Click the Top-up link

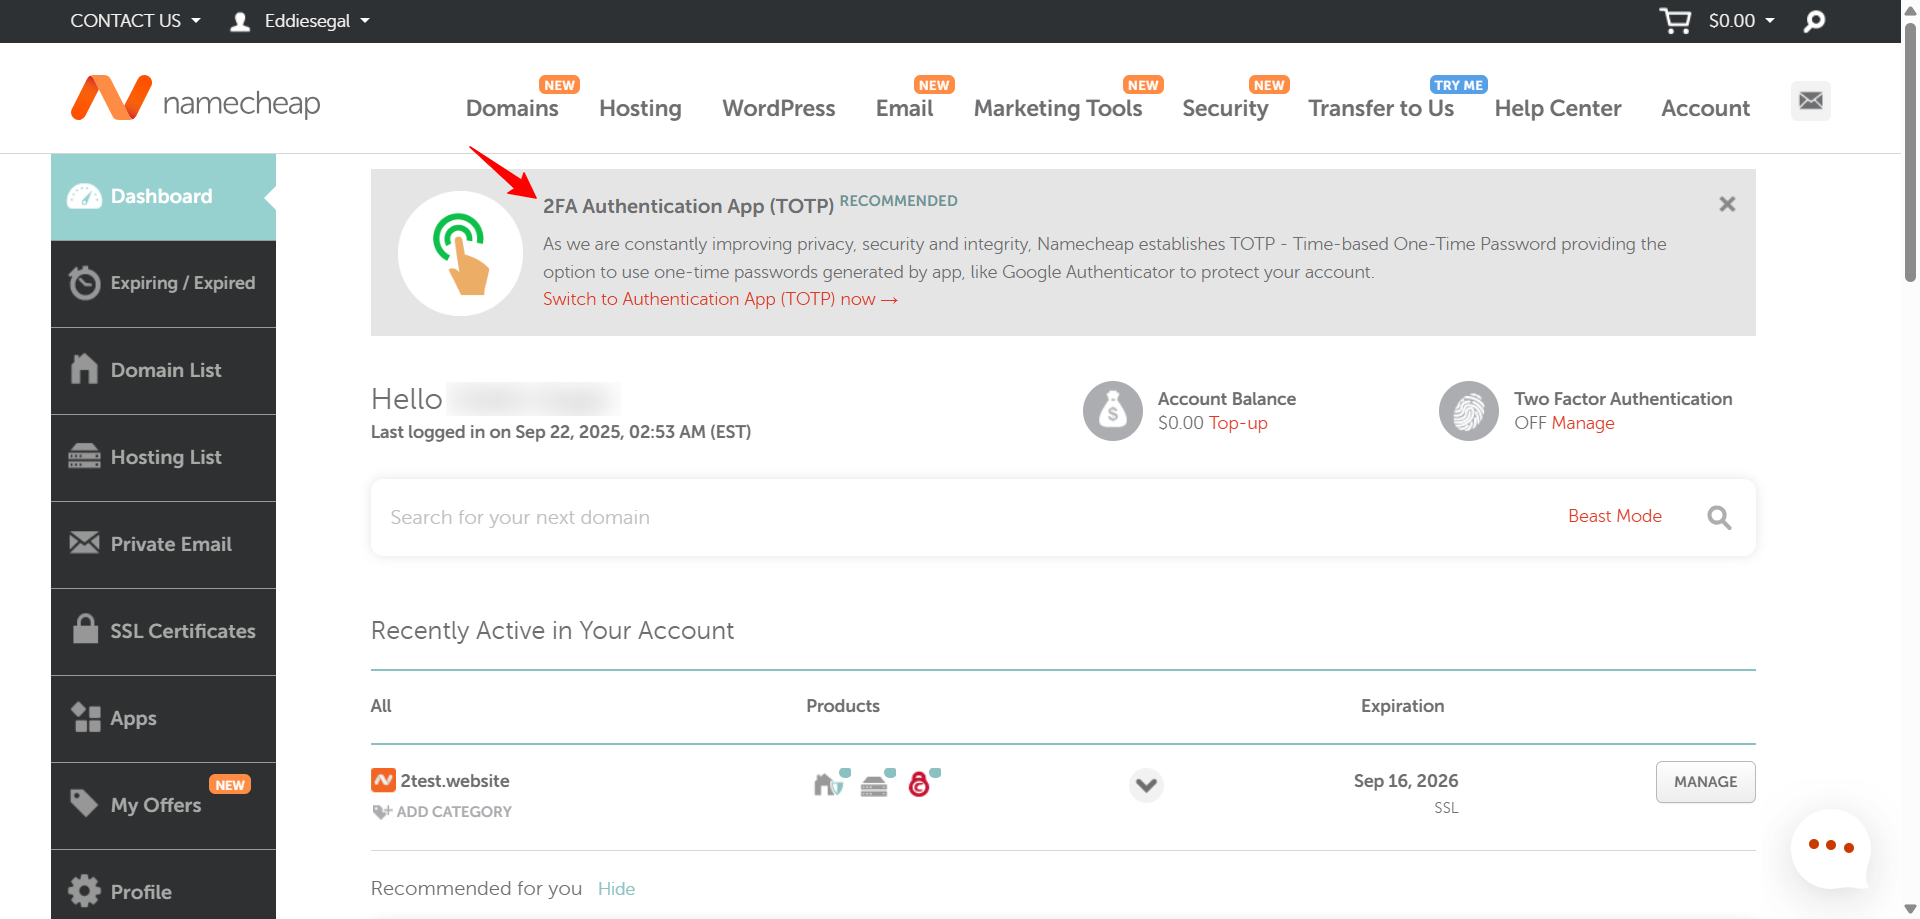[1238, 423]
